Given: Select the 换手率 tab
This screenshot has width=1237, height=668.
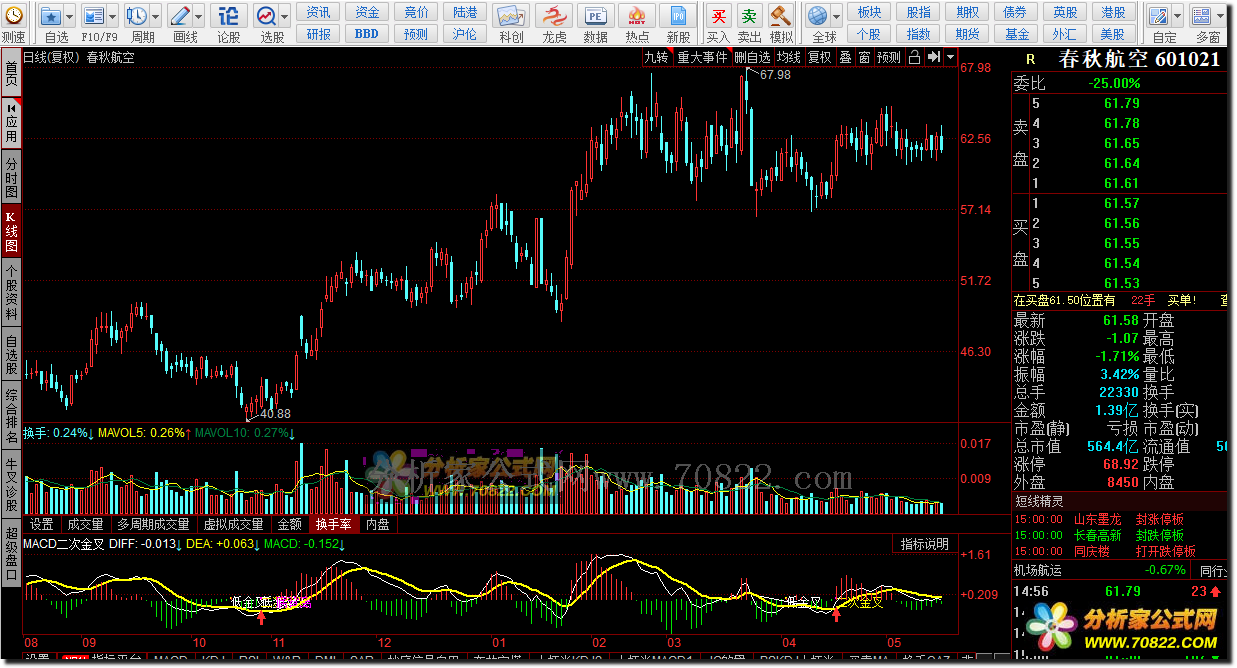Looking at the screenshot, I should click(334, 524).
